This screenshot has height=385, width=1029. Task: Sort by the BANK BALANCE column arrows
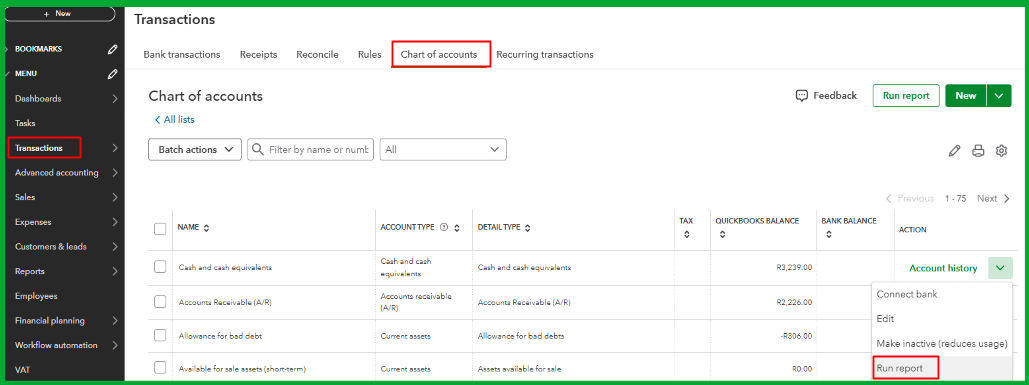click(x=829, y=234)
